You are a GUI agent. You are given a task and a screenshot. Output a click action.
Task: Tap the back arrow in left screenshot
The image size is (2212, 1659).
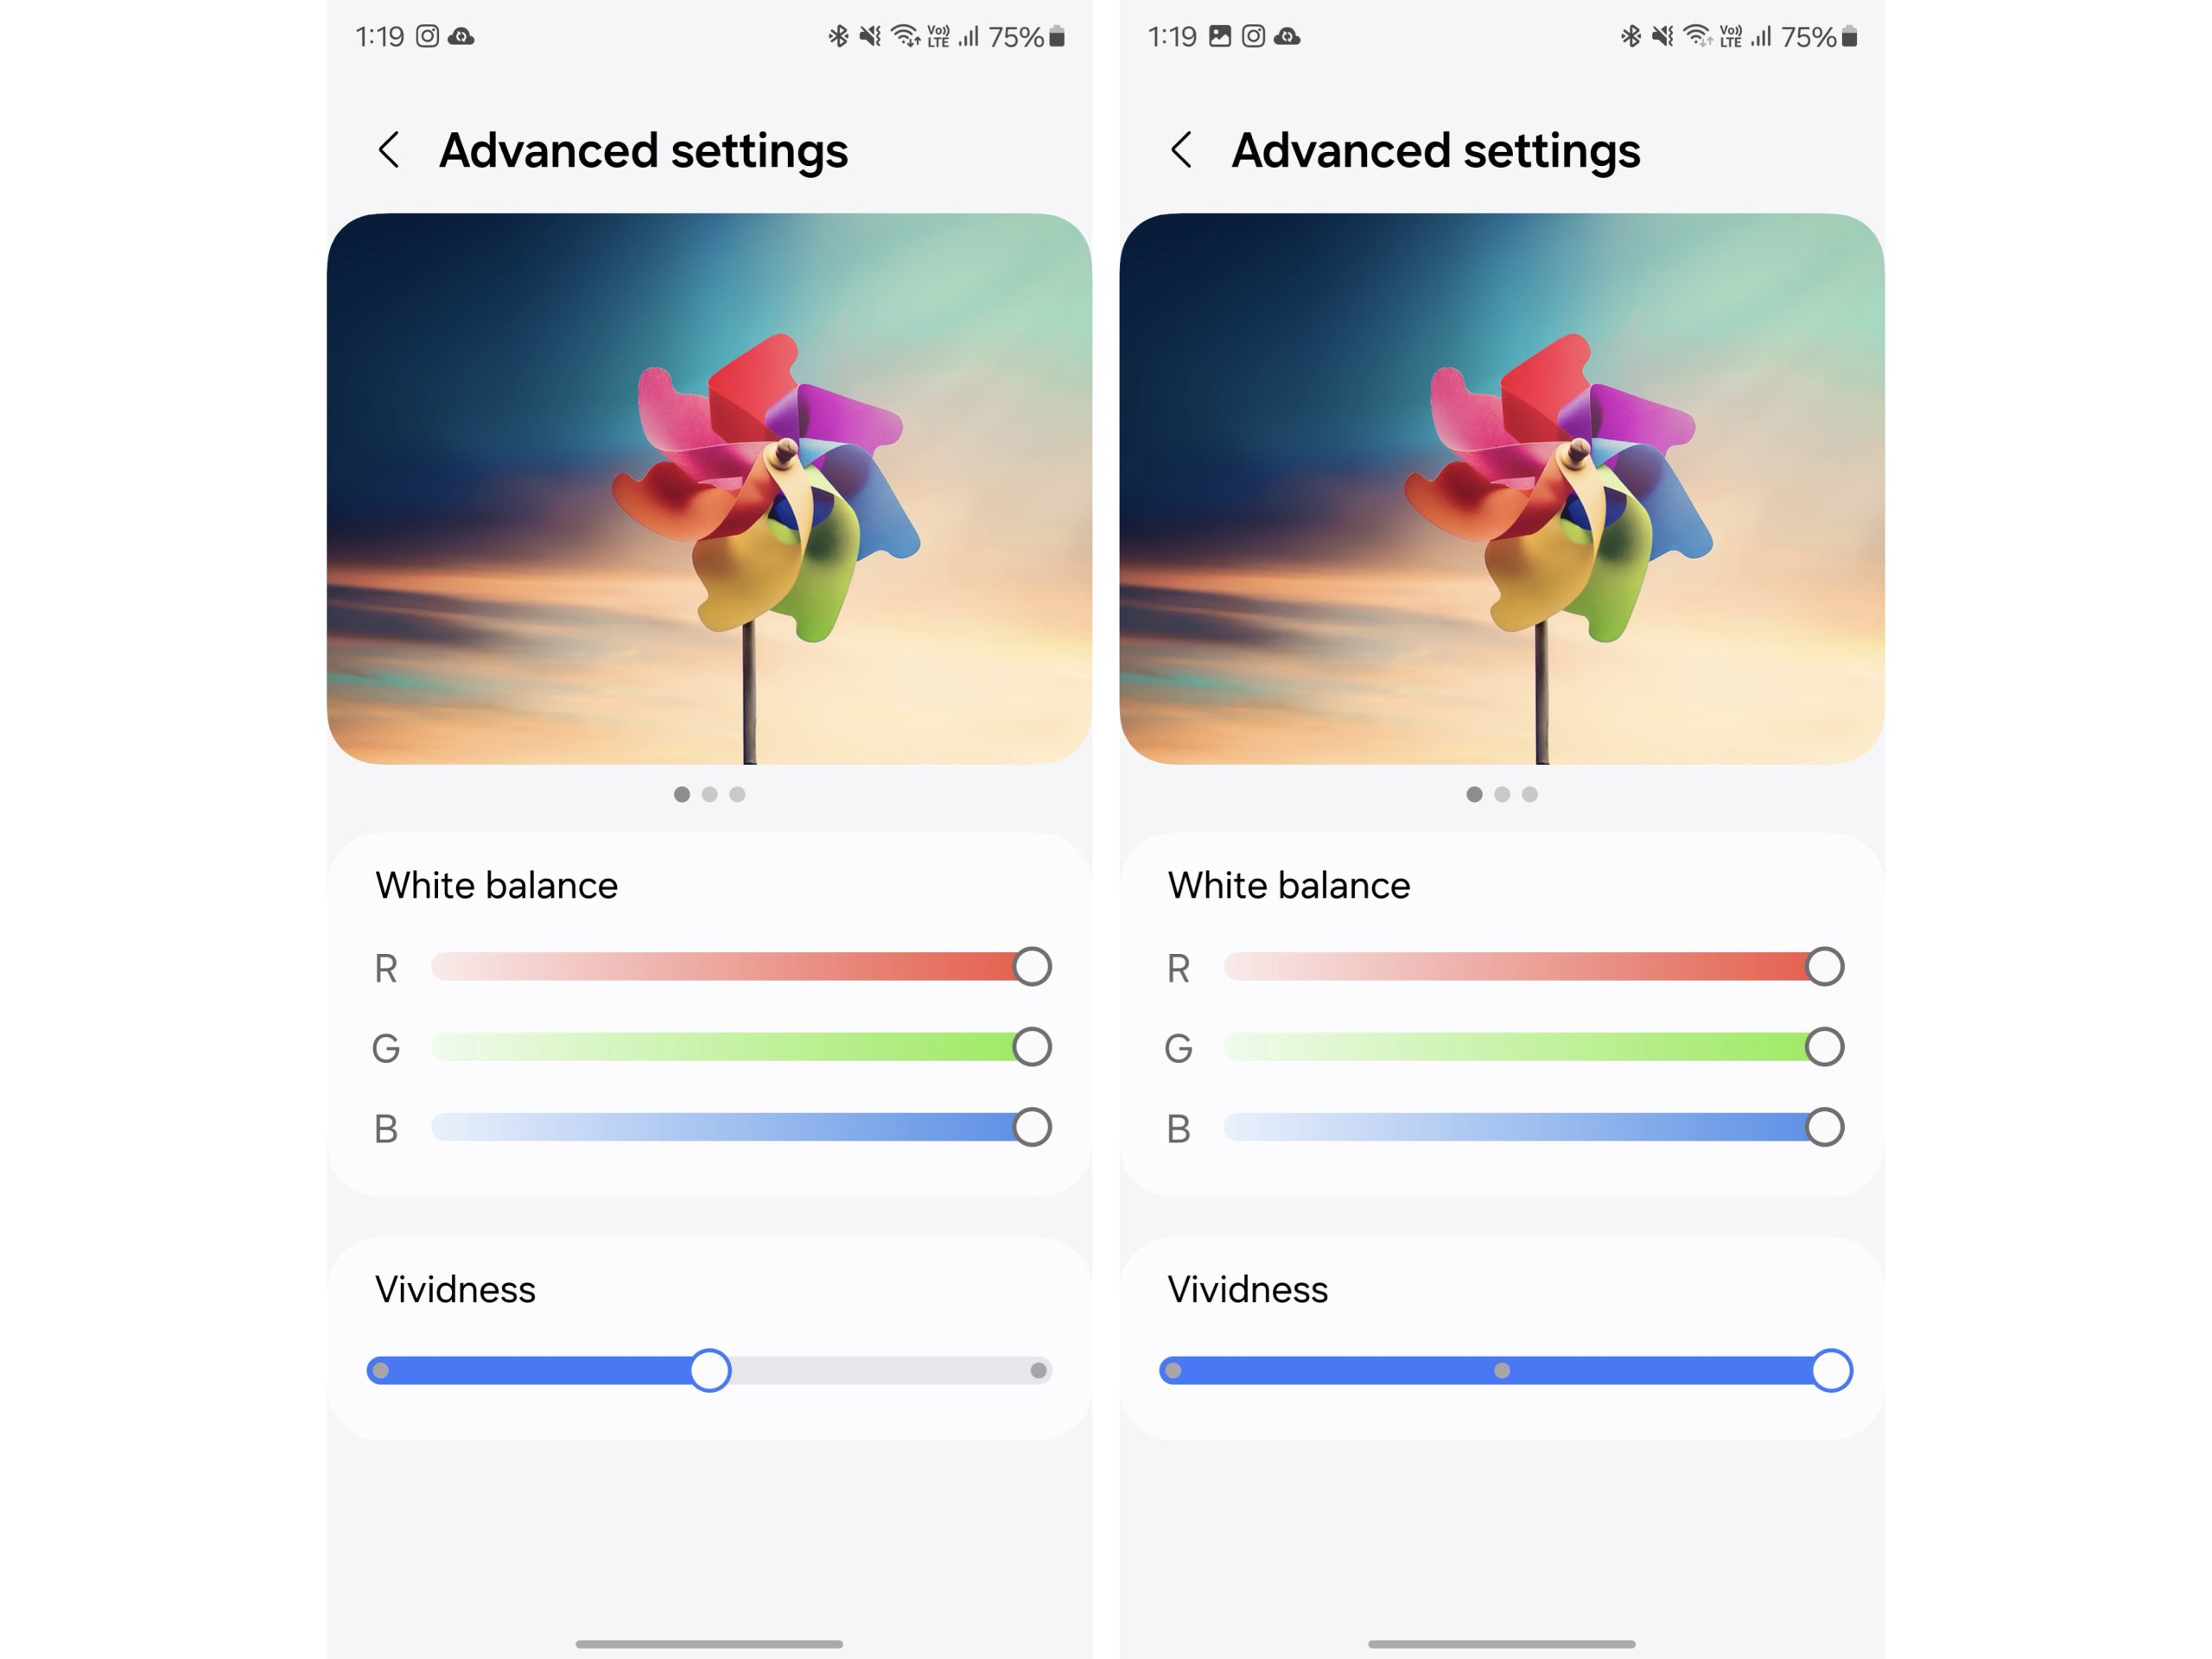[389, 150]
